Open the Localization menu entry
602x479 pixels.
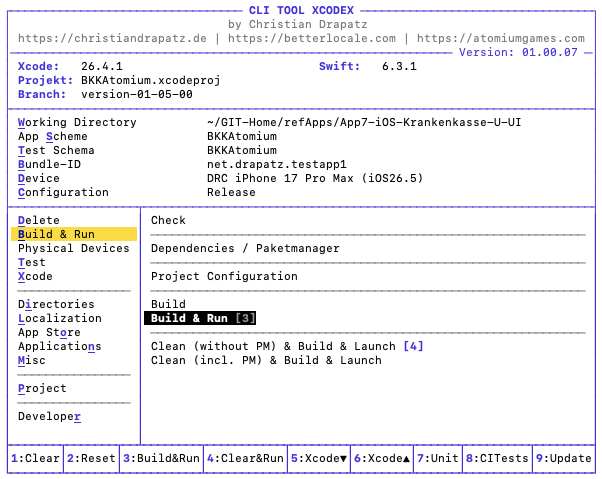(x=60, y=318)
